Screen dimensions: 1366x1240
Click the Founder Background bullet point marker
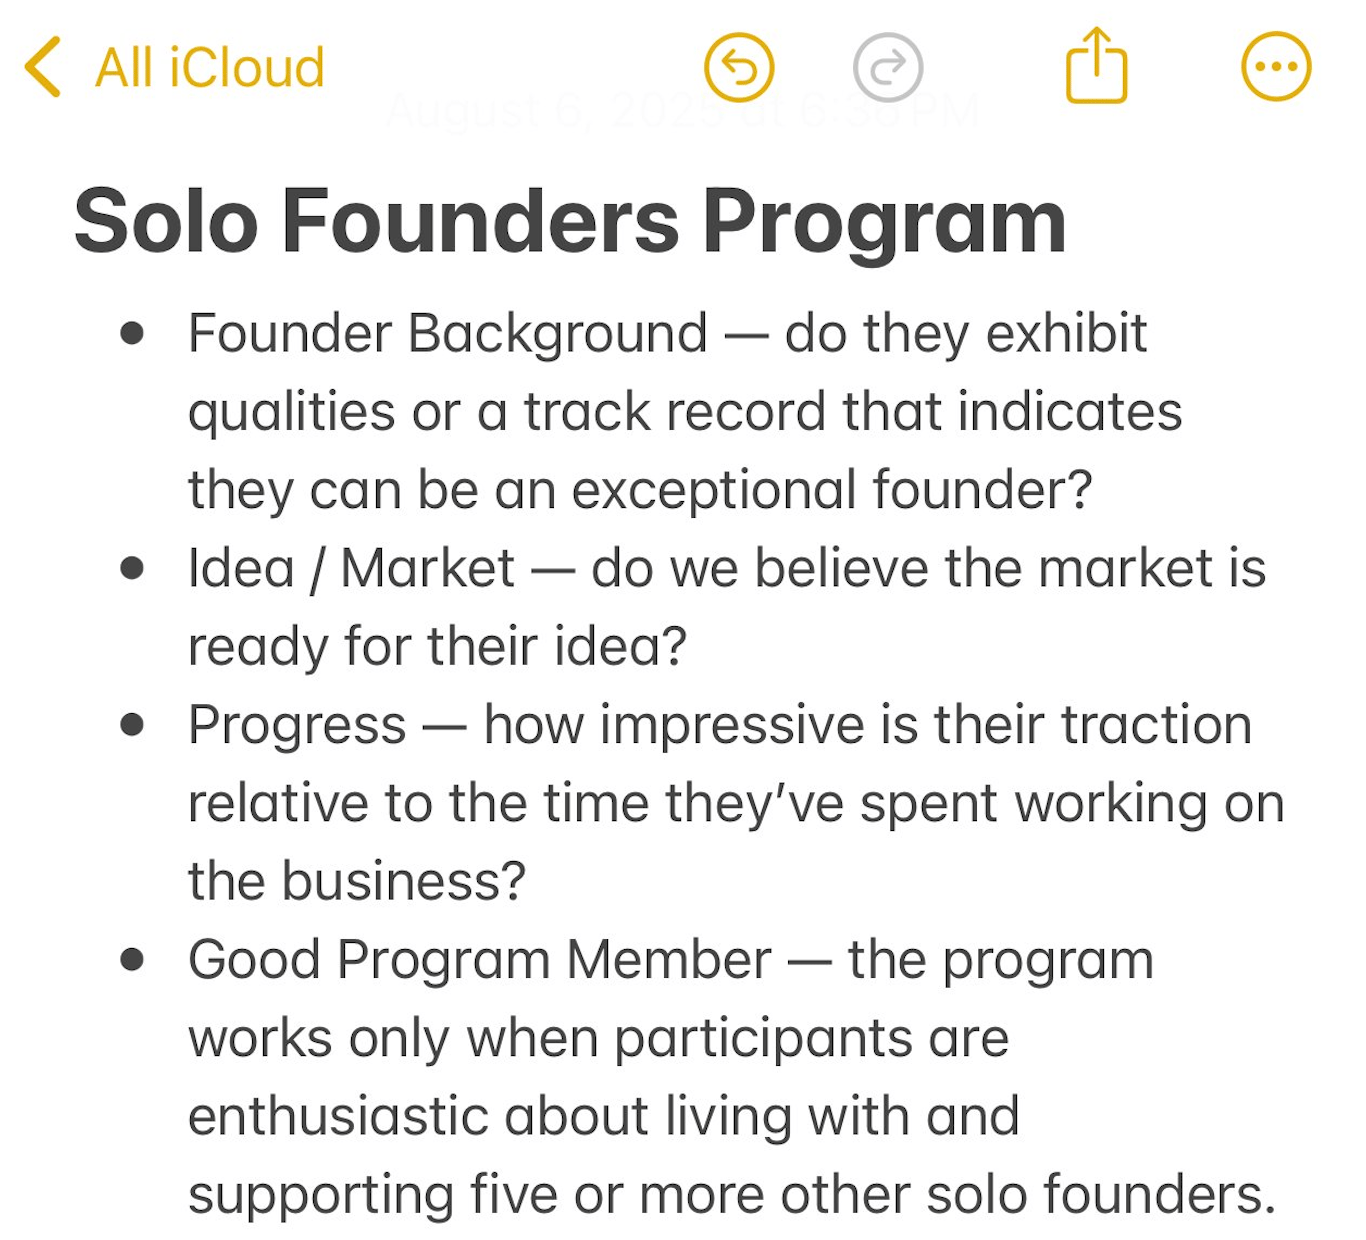click(132, 333)
